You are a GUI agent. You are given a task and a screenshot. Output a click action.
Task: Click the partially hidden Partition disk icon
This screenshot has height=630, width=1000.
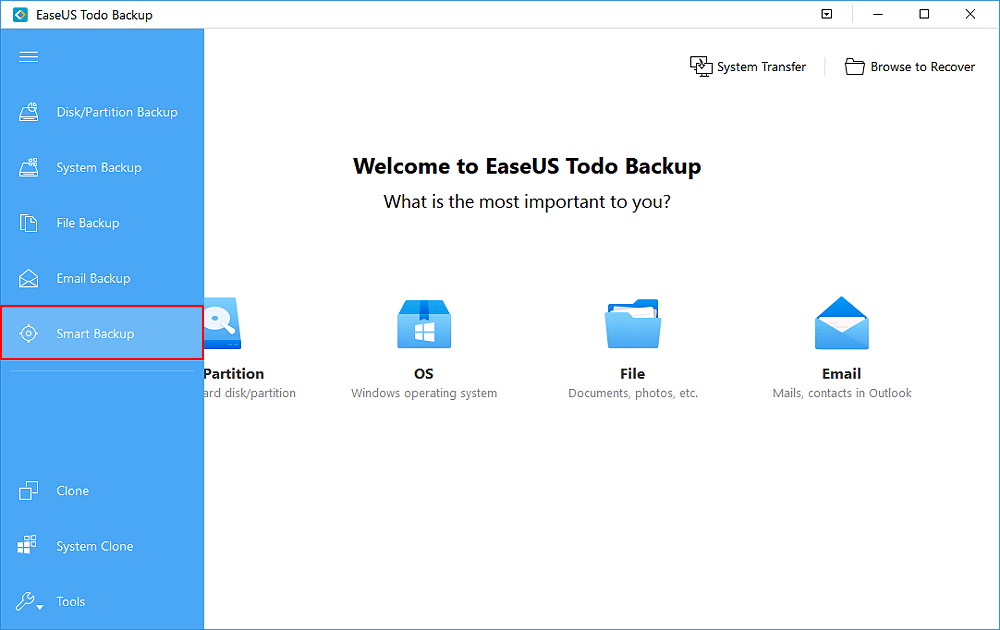[223, 323]
